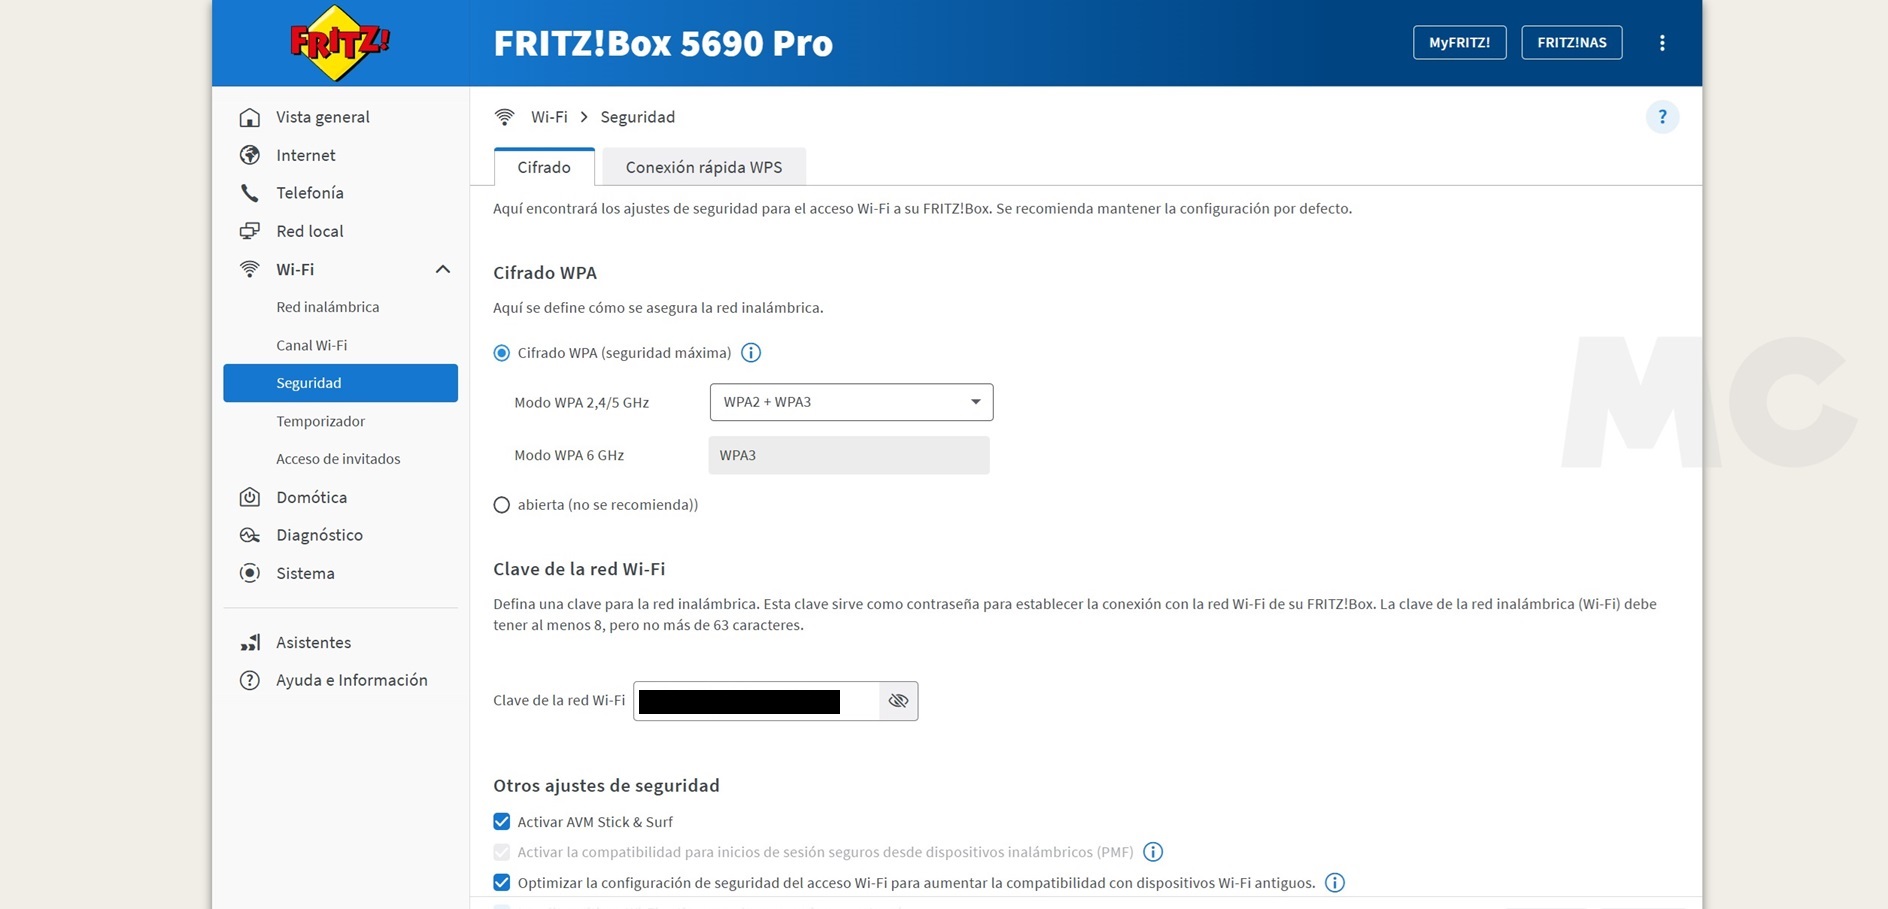Click the FRITZ! logo
Image resolution: width=1888 pixels, height=909 pixels.
340,43
